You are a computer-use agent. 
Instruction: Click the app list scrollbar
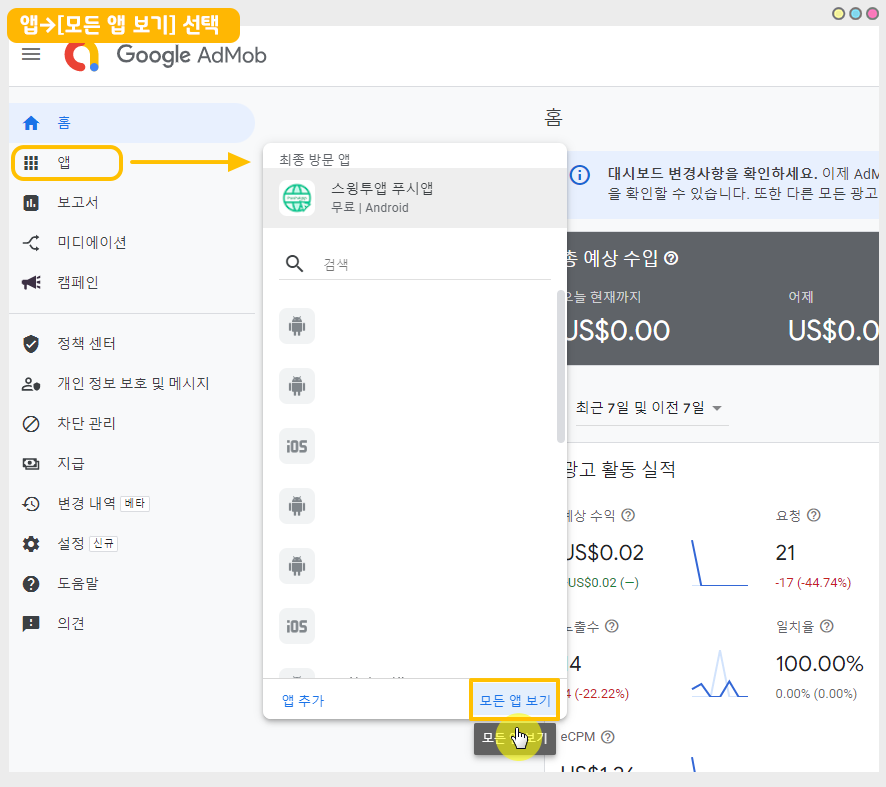tap(561, 366)
